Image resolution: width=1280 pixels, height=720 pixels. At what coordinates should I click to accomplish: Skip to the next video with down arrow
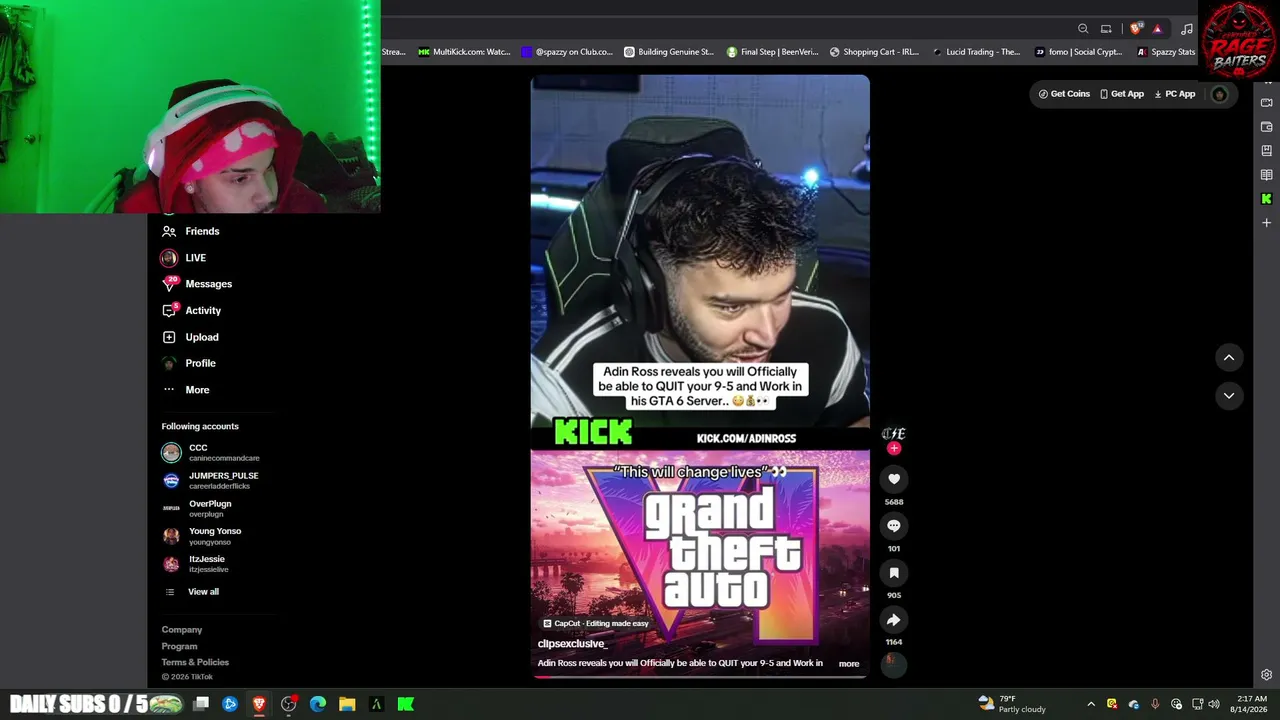click(x=1229, y=396)
